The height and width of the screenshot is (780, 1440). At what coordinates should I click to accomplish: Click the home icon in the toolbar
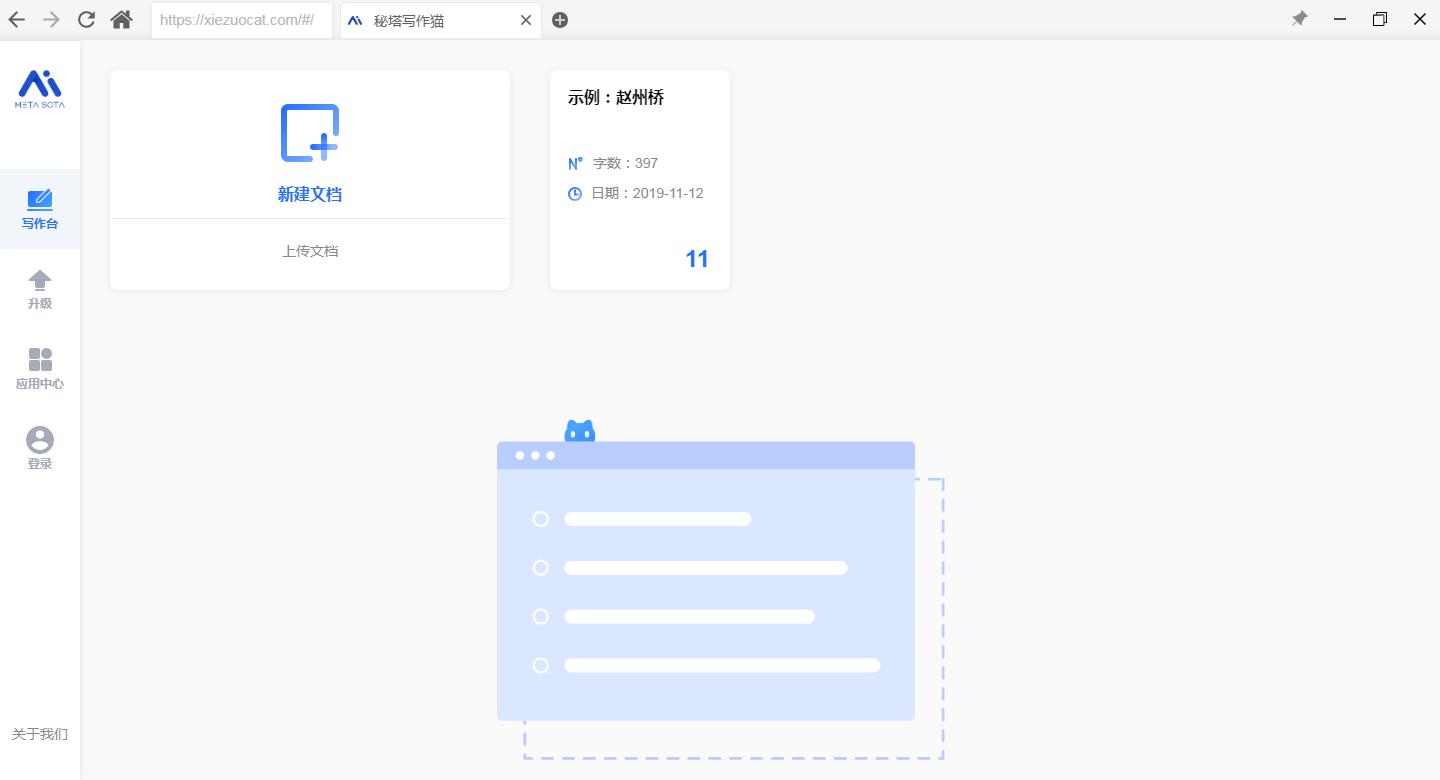click(x=122, y=19)
